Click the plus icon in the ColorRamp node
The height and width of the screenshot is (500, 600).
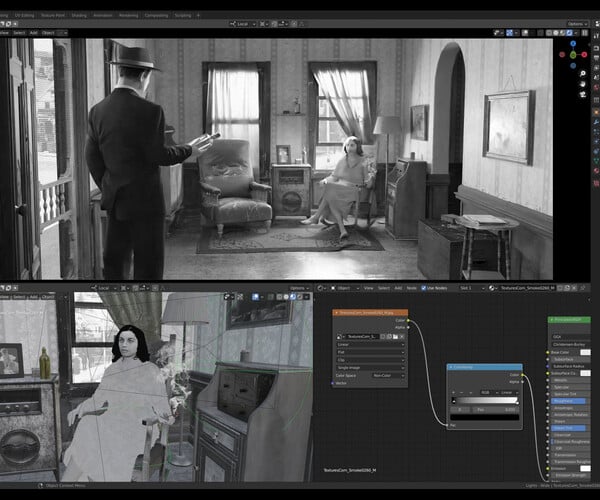tap(453, 393)
